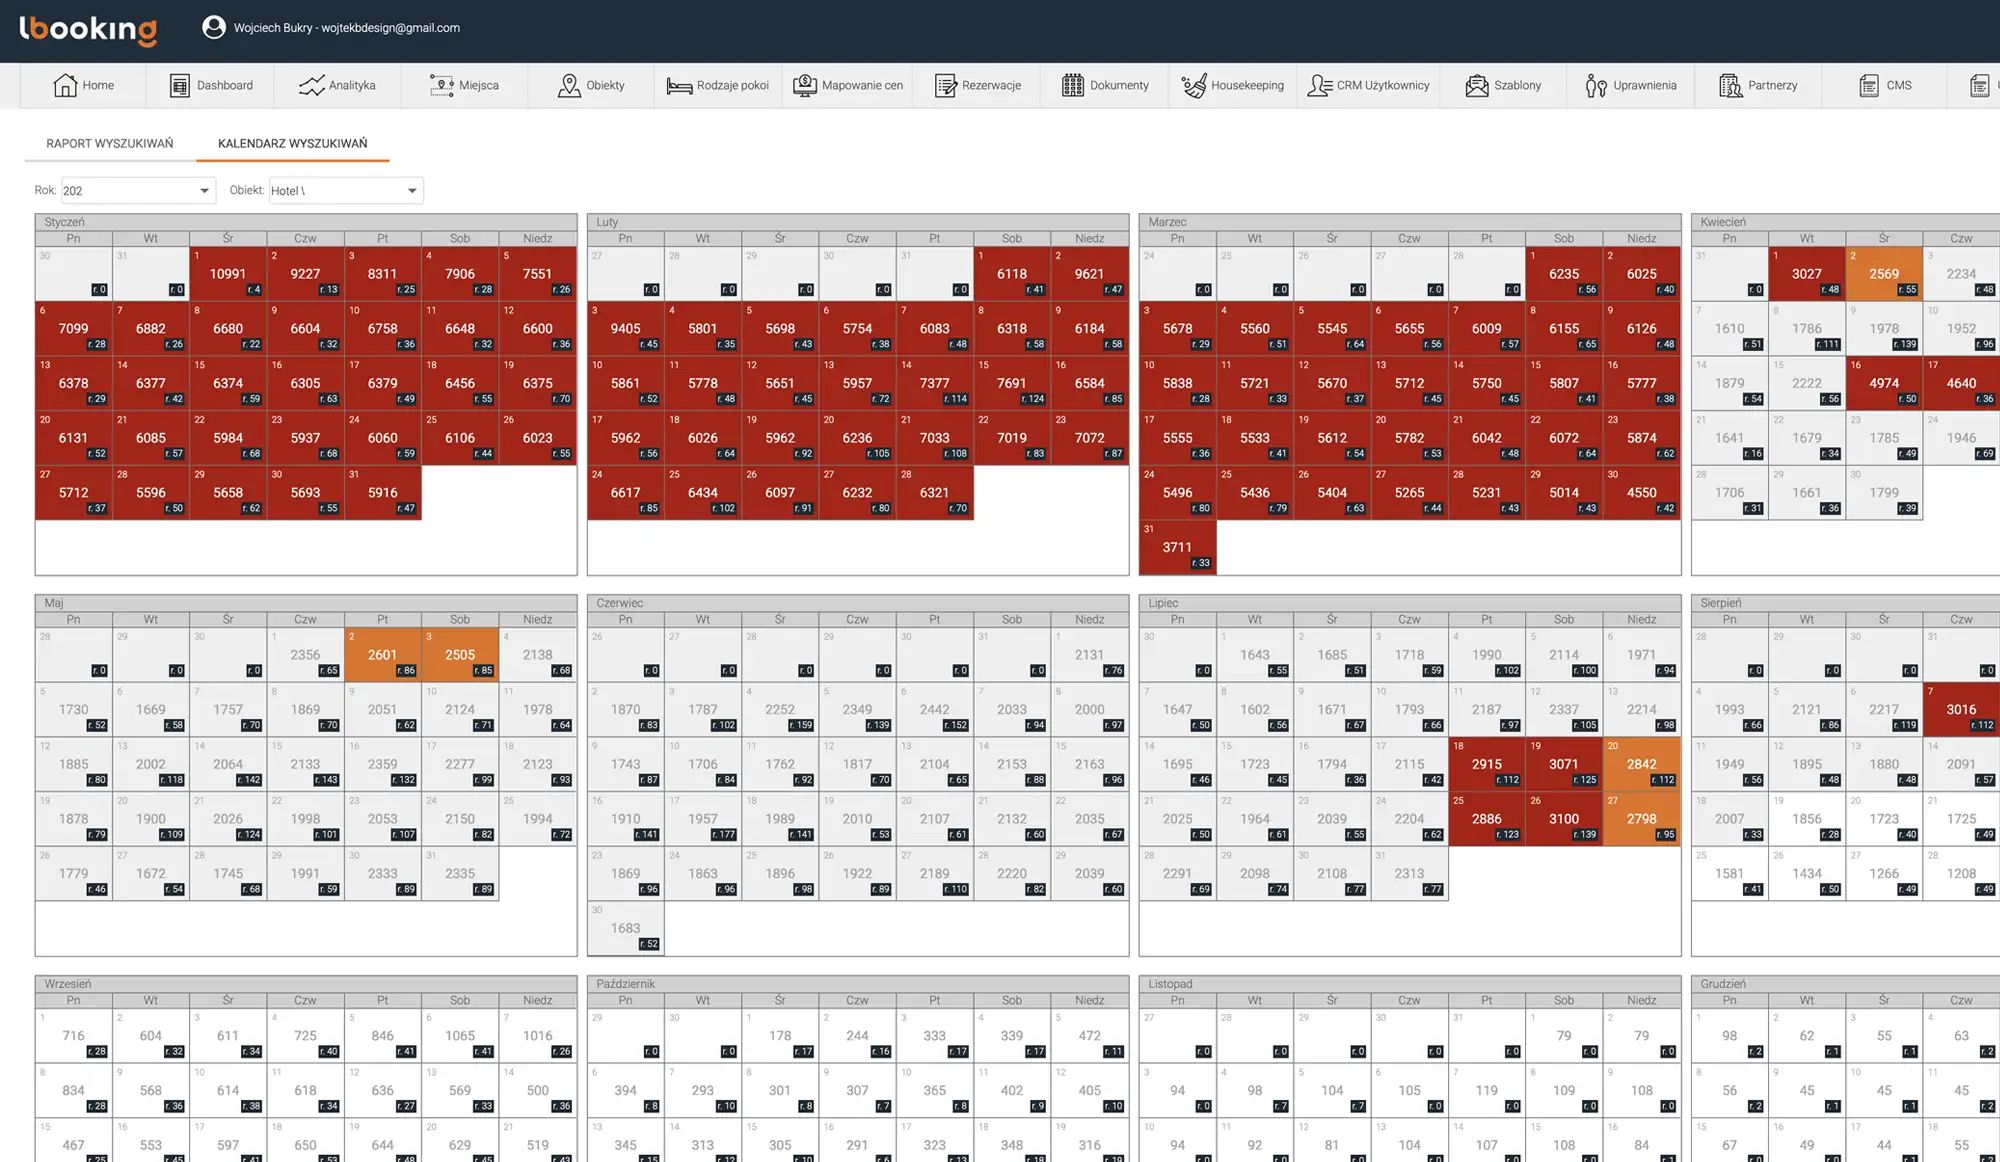2000x1162 pixels.
Task: Open the CRM Użytkownicy icon
Action: tap(1319, 85)
